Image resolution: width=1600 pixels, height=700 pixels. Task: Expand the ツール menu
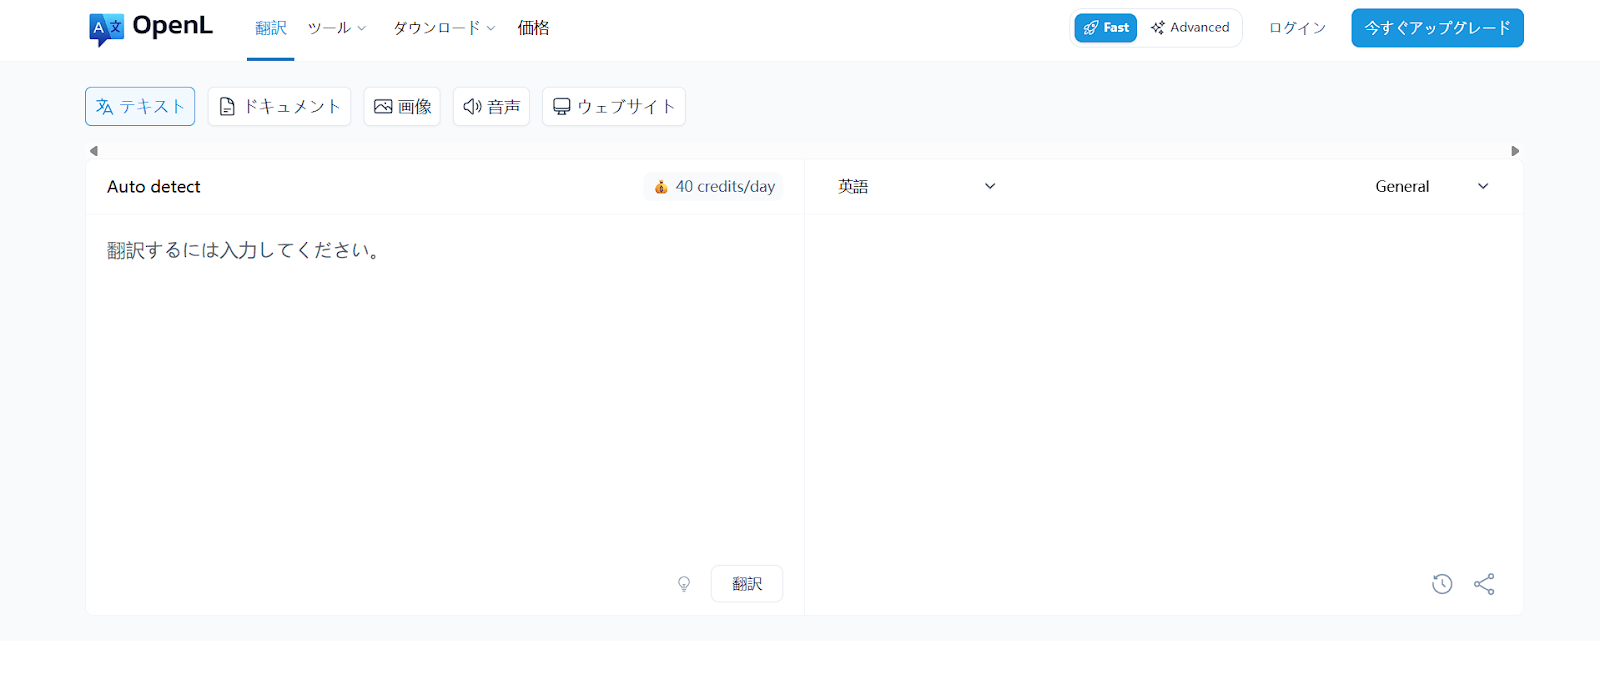pyautogui.click(x=336, y=28)
